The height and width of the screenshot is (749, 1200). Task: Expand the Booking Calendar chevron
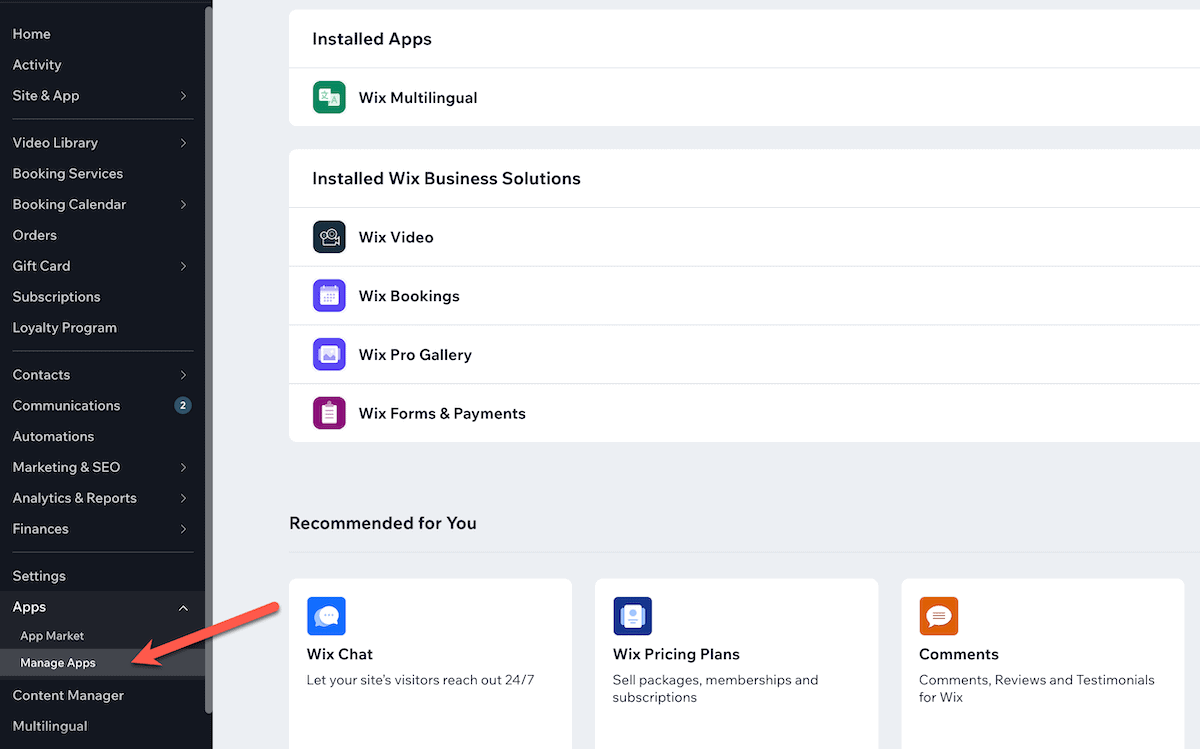pyautogui.click(x=183, y=205)
